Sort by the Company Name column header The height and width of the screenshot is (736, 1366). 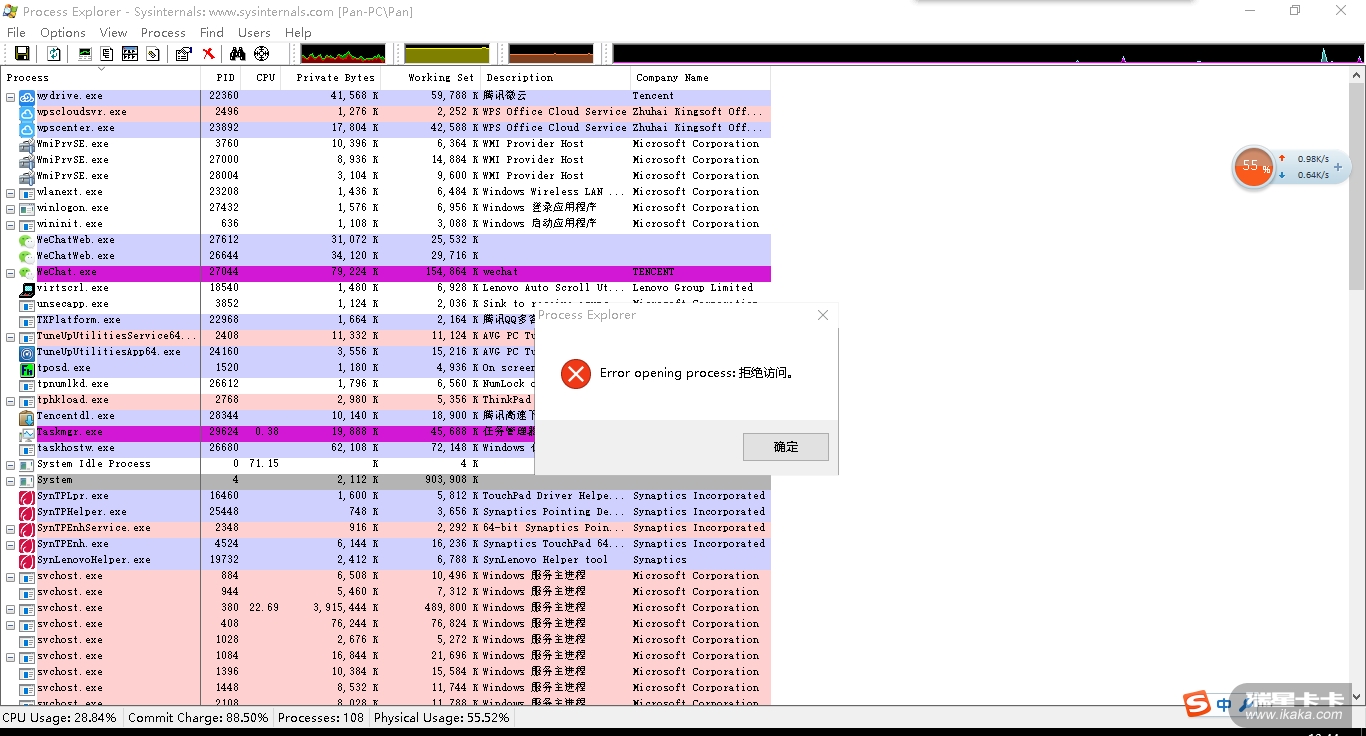pyautogui.click(x=701, y=78)
